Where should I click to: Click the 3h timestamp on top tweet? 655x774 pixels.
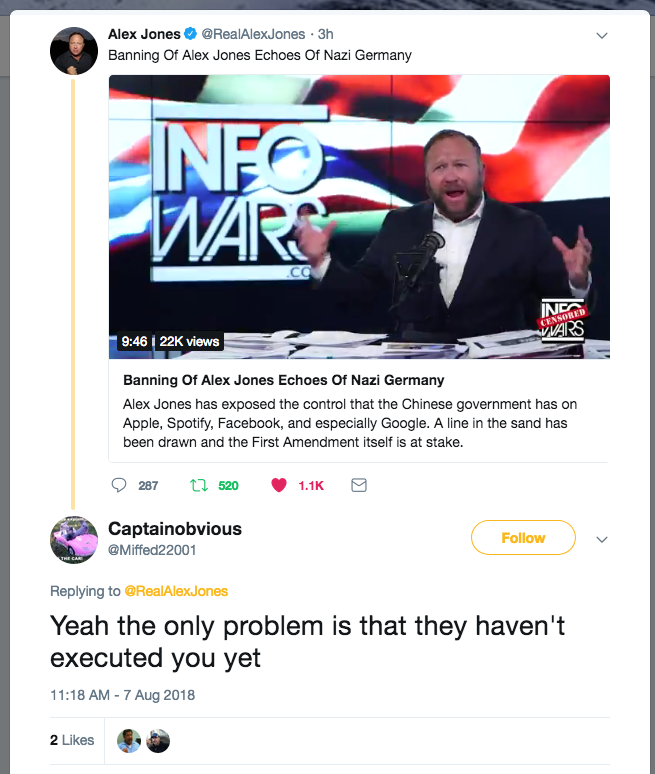tap(326, 34)
